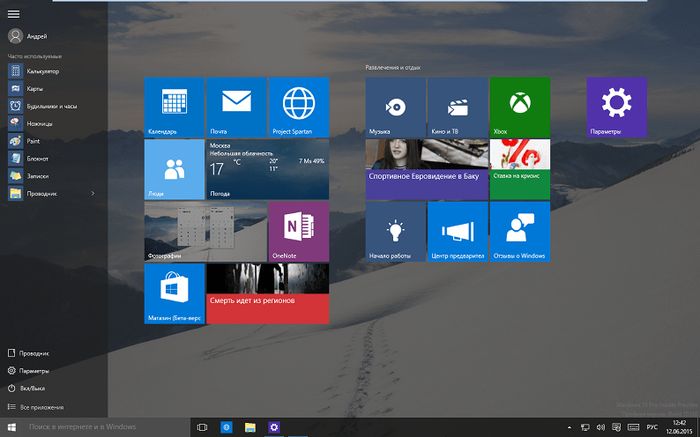Open the purple Параметры tile
The width and height of the screenshot is (700, 437).
(x=617, y=107)
